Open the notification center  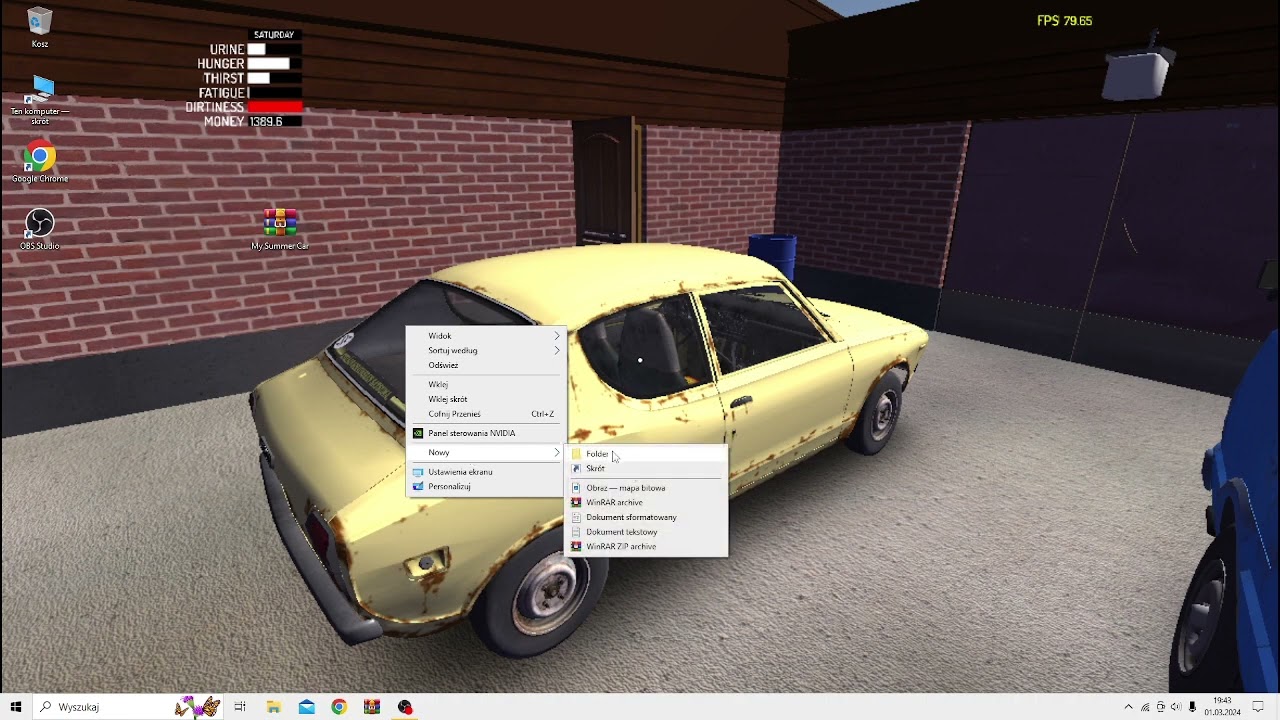click(x=1258, y=707)
